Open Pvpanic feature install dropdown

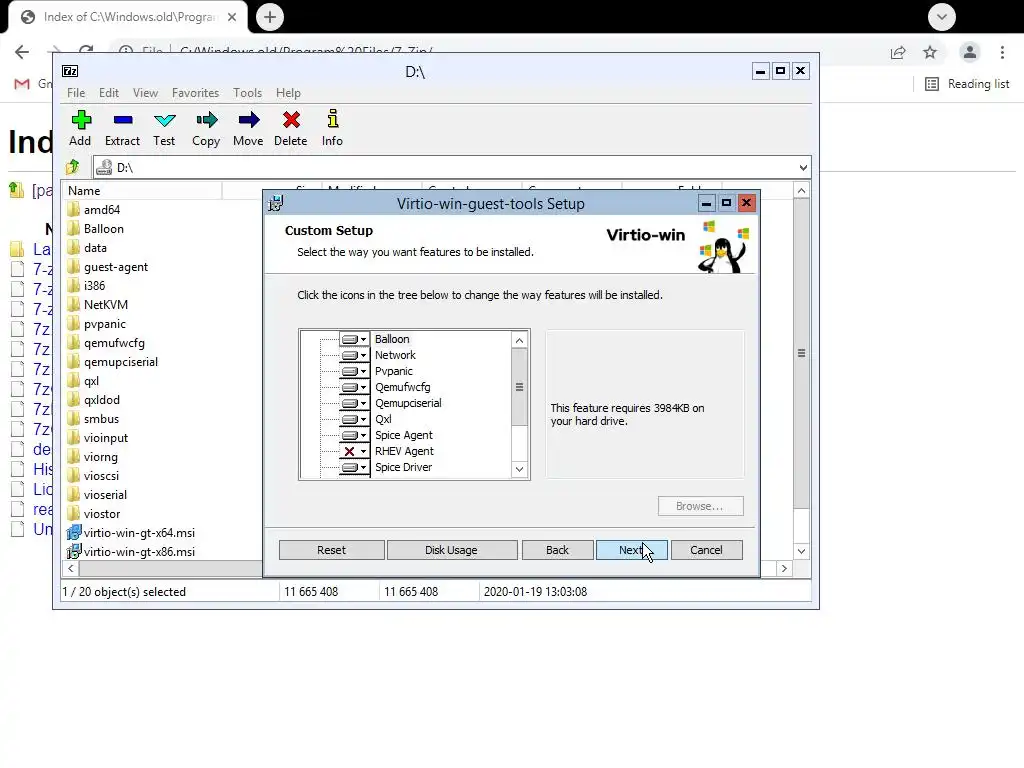(354, 372)
